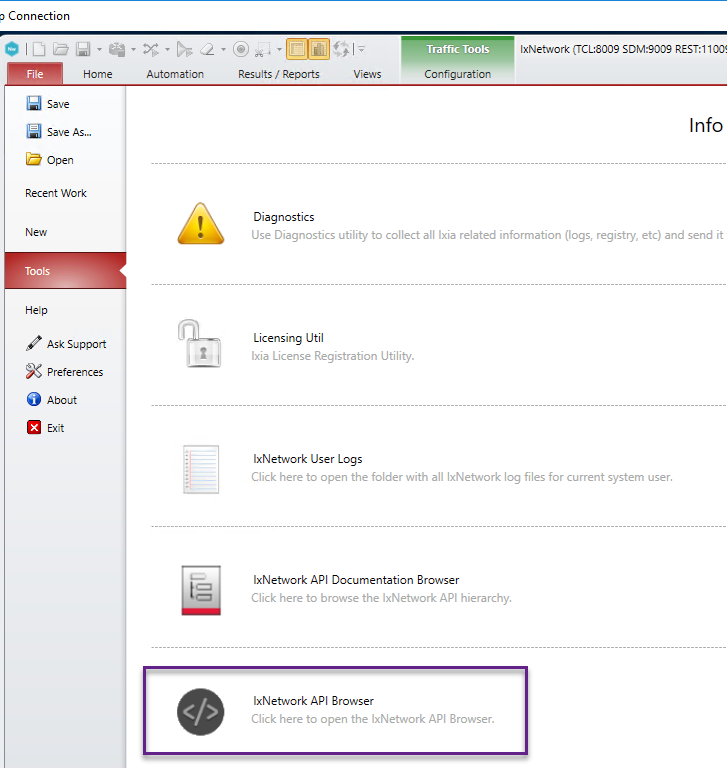Click Save in the File menu
This screenshot has height=768, width=727.
(x=48, y=104)
